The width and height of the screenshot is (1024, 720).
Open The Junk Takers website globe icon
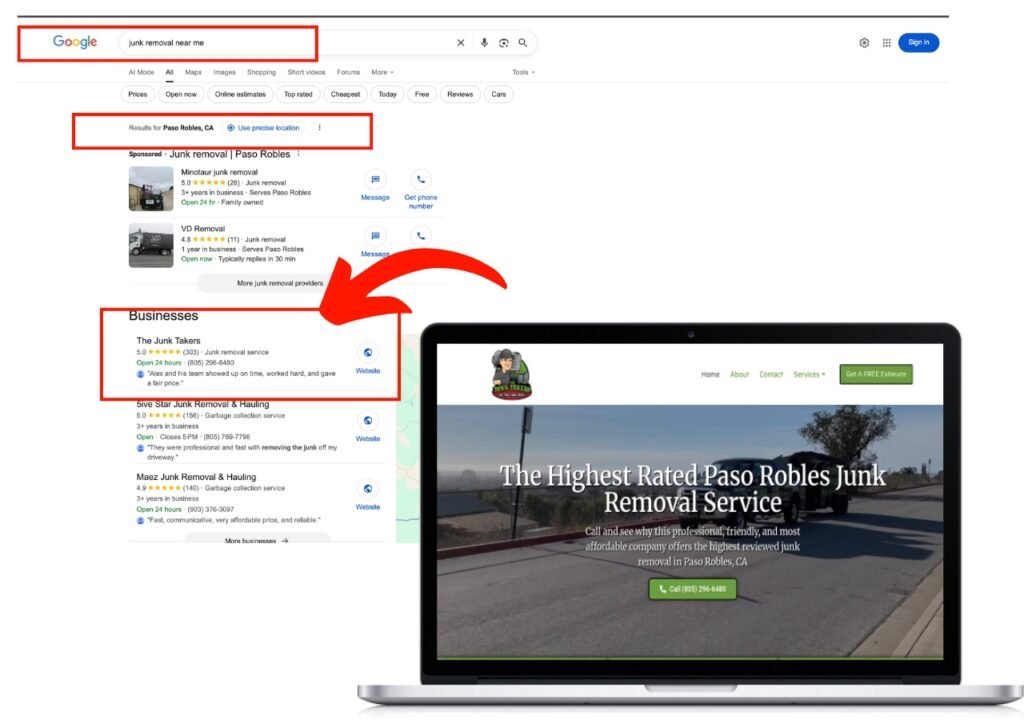tap(368, 353)
